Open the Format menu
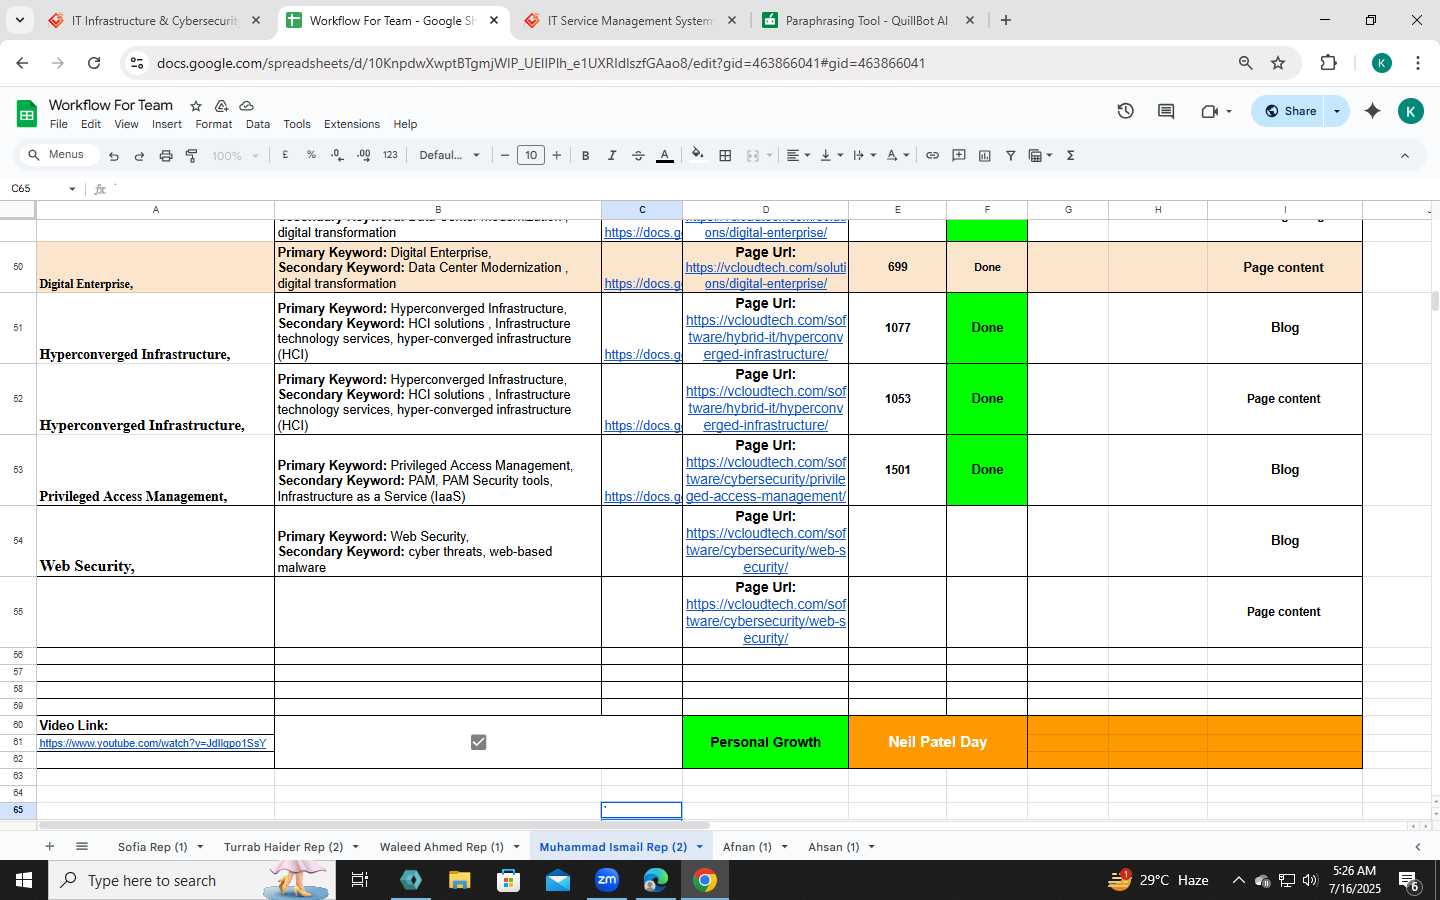This screenshot has height=900, width=1440. click(x=213, y=124)
